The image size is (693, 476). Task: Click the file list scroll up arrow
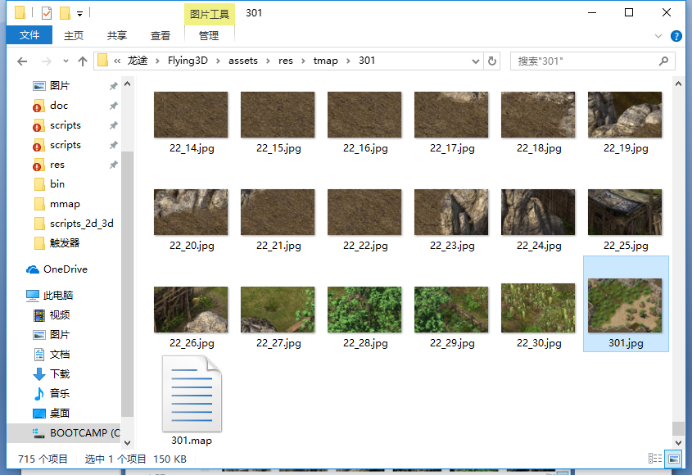678,84
